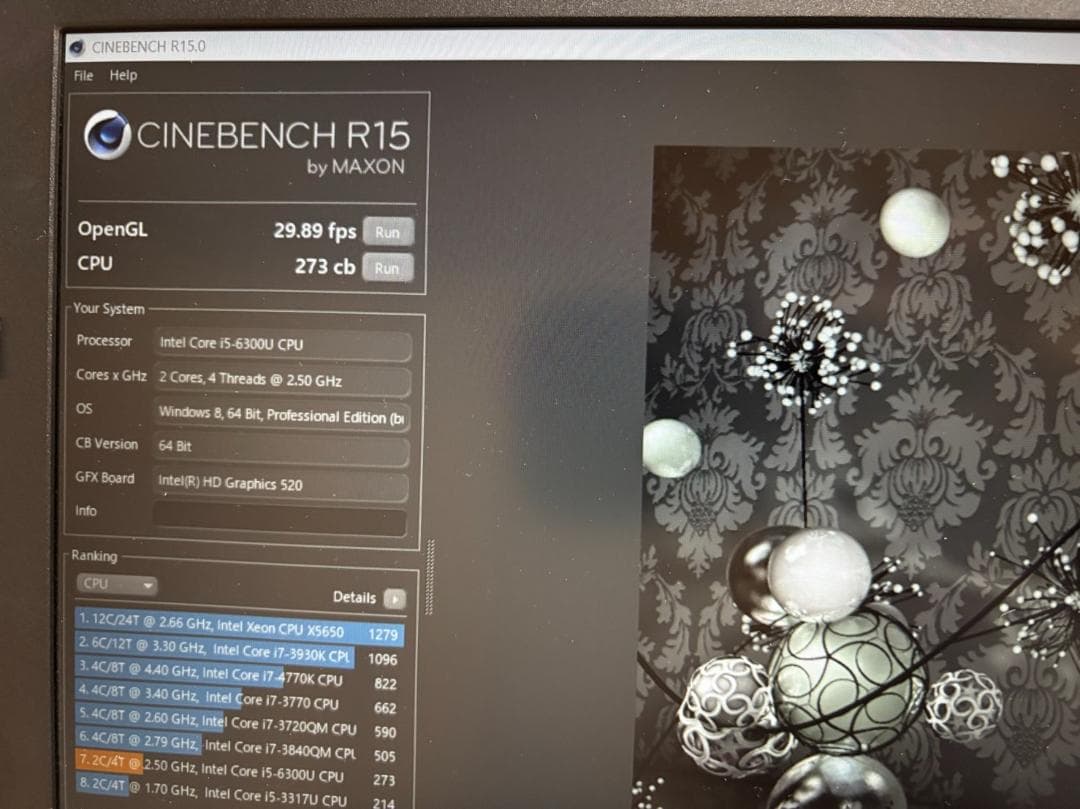Click the Cinebench R15 sphere logo
1080x809 pixels.
pyautogui.click(x=107, y=134)
